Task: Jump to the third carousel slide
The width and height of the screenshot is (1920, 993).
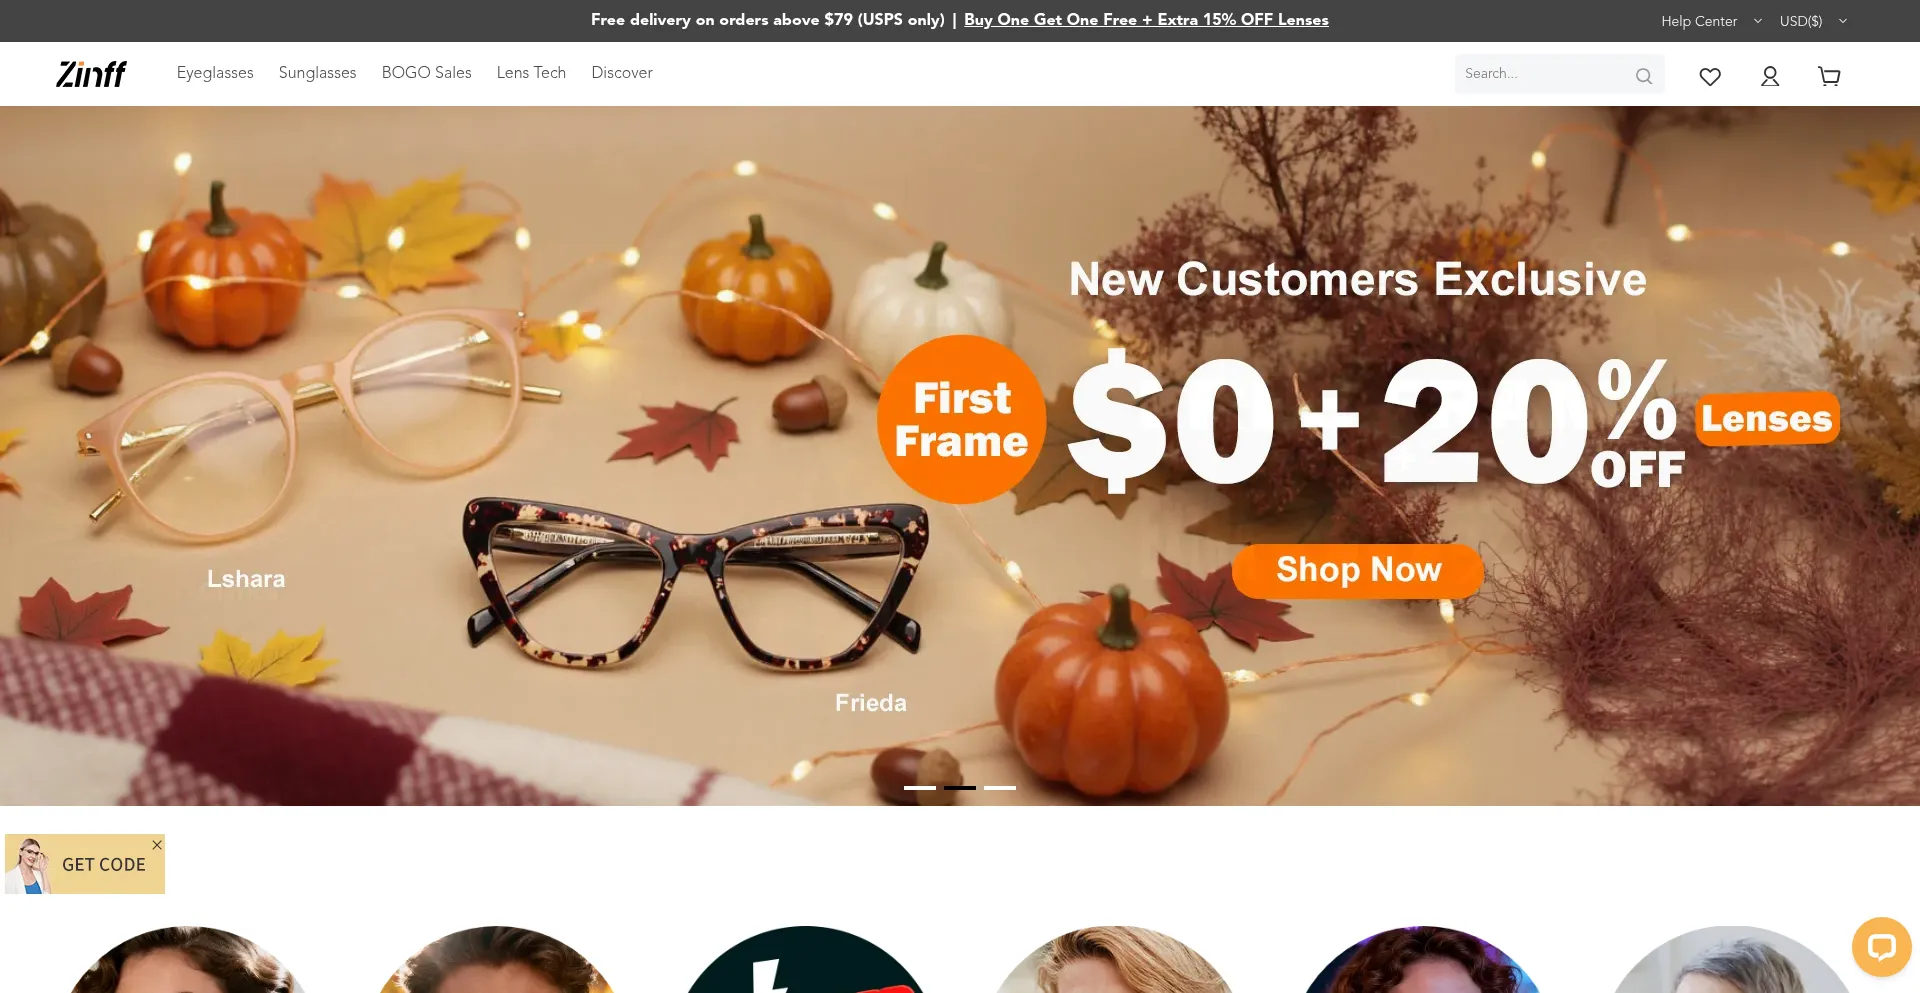Action: click(1000, 788)
